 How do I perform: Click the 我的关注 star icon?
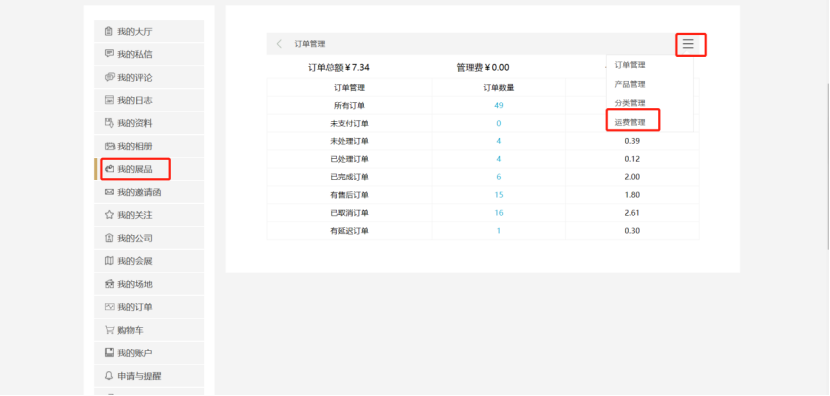(x=109, y=215)
